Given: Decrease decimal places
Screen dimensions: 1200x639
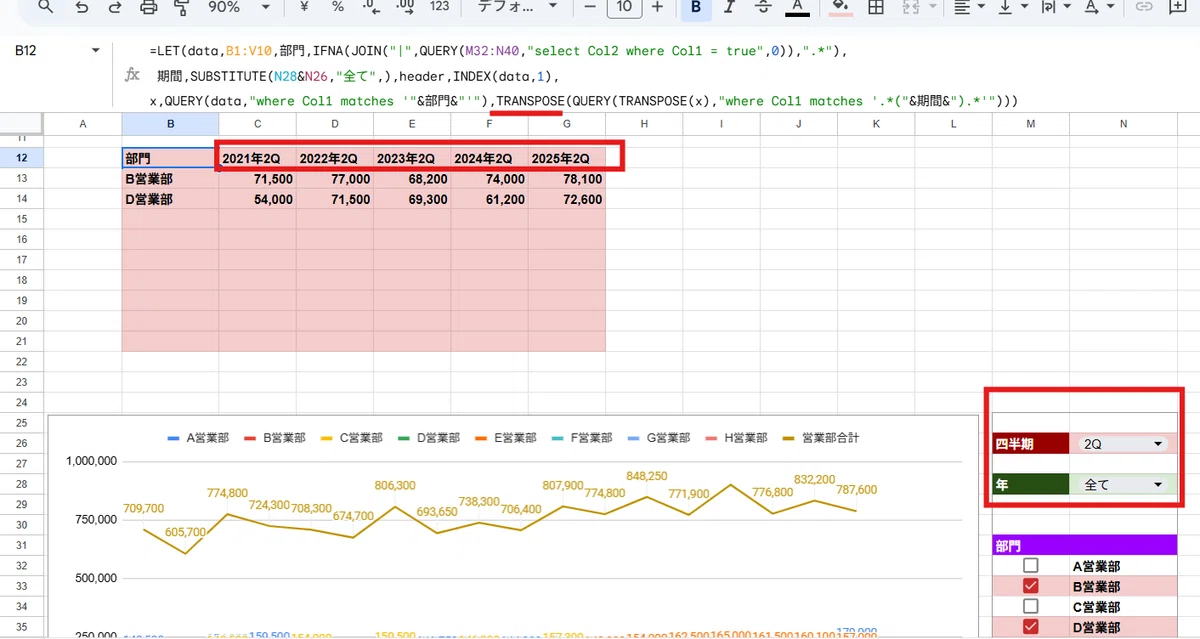Looking at the screenshot, I should tap(371, 7).
